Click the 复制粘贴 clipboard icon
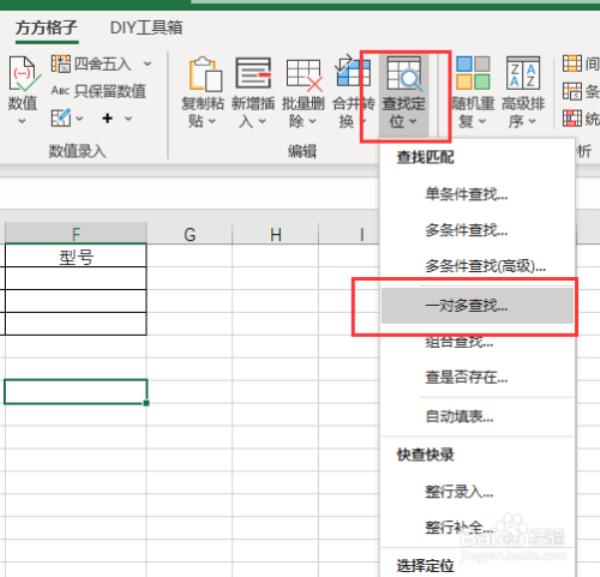 pos(205,74)
